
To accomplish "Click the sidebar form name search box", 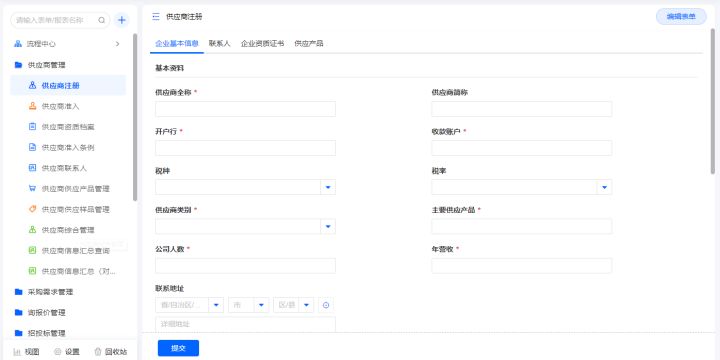I will [60, 20].
